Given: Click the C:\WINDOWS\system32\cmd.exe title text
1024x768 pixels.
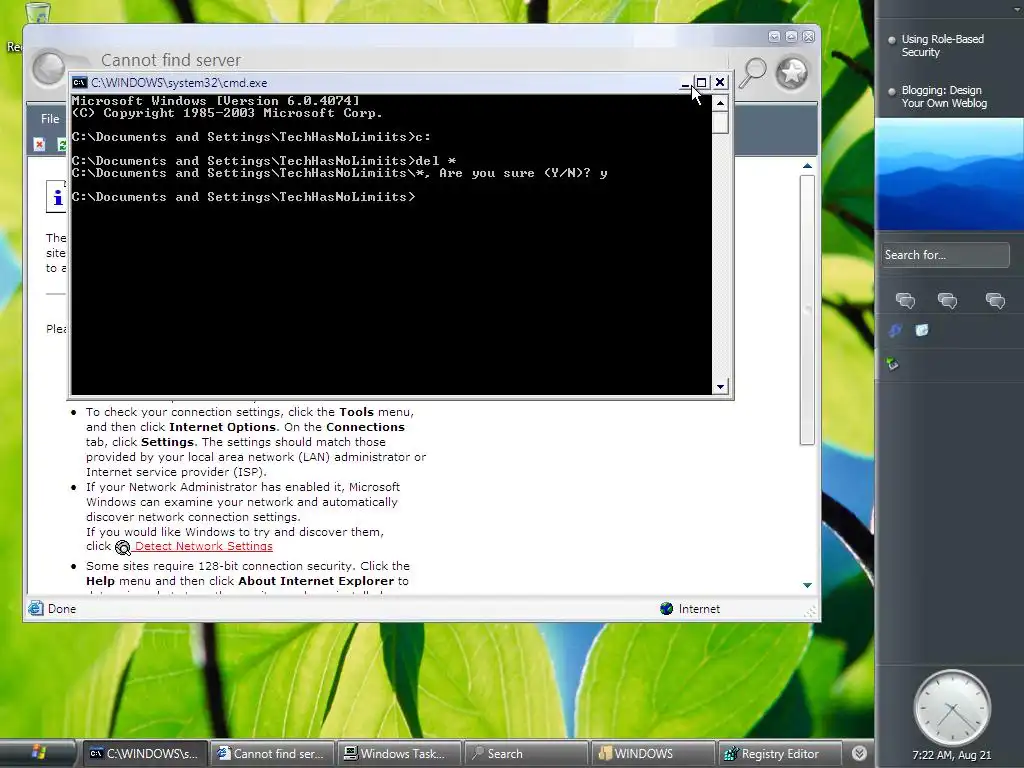Looking at the screenshot, I should coord(179,83).
